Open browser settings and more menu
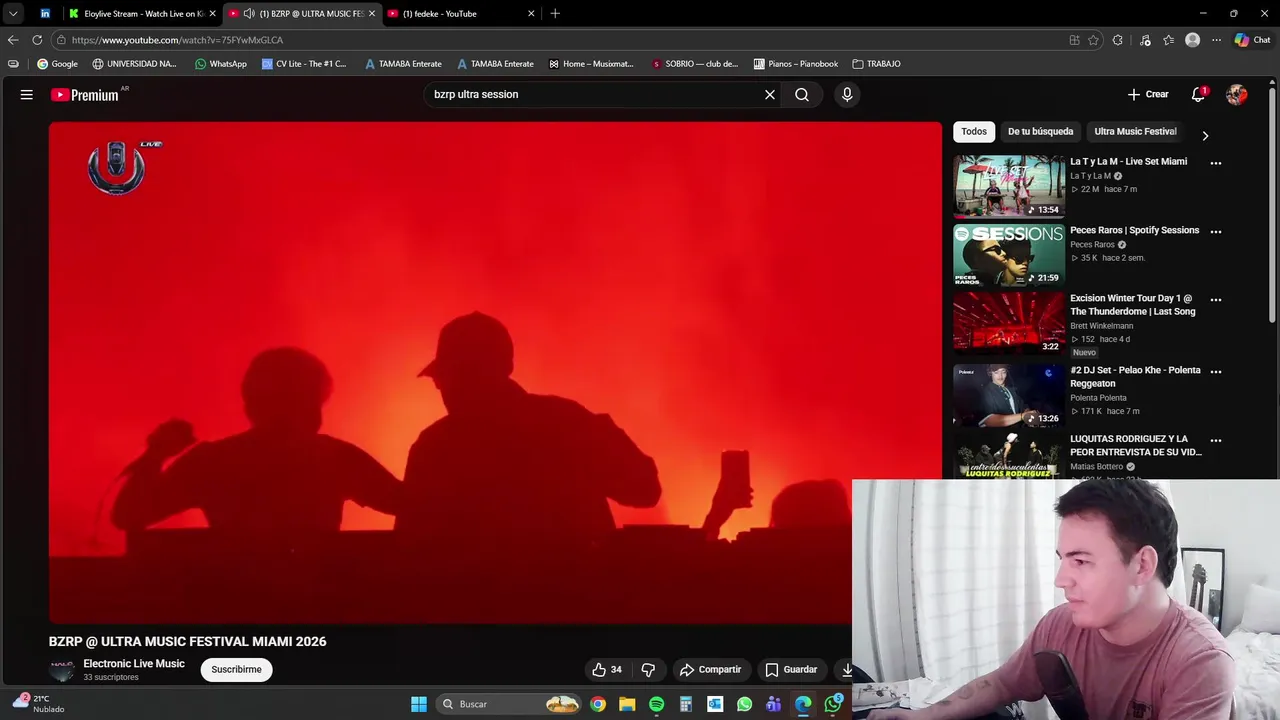The width and height of the screenshot is (1280, 720). pyautogui.click(x=1216, y=40)
